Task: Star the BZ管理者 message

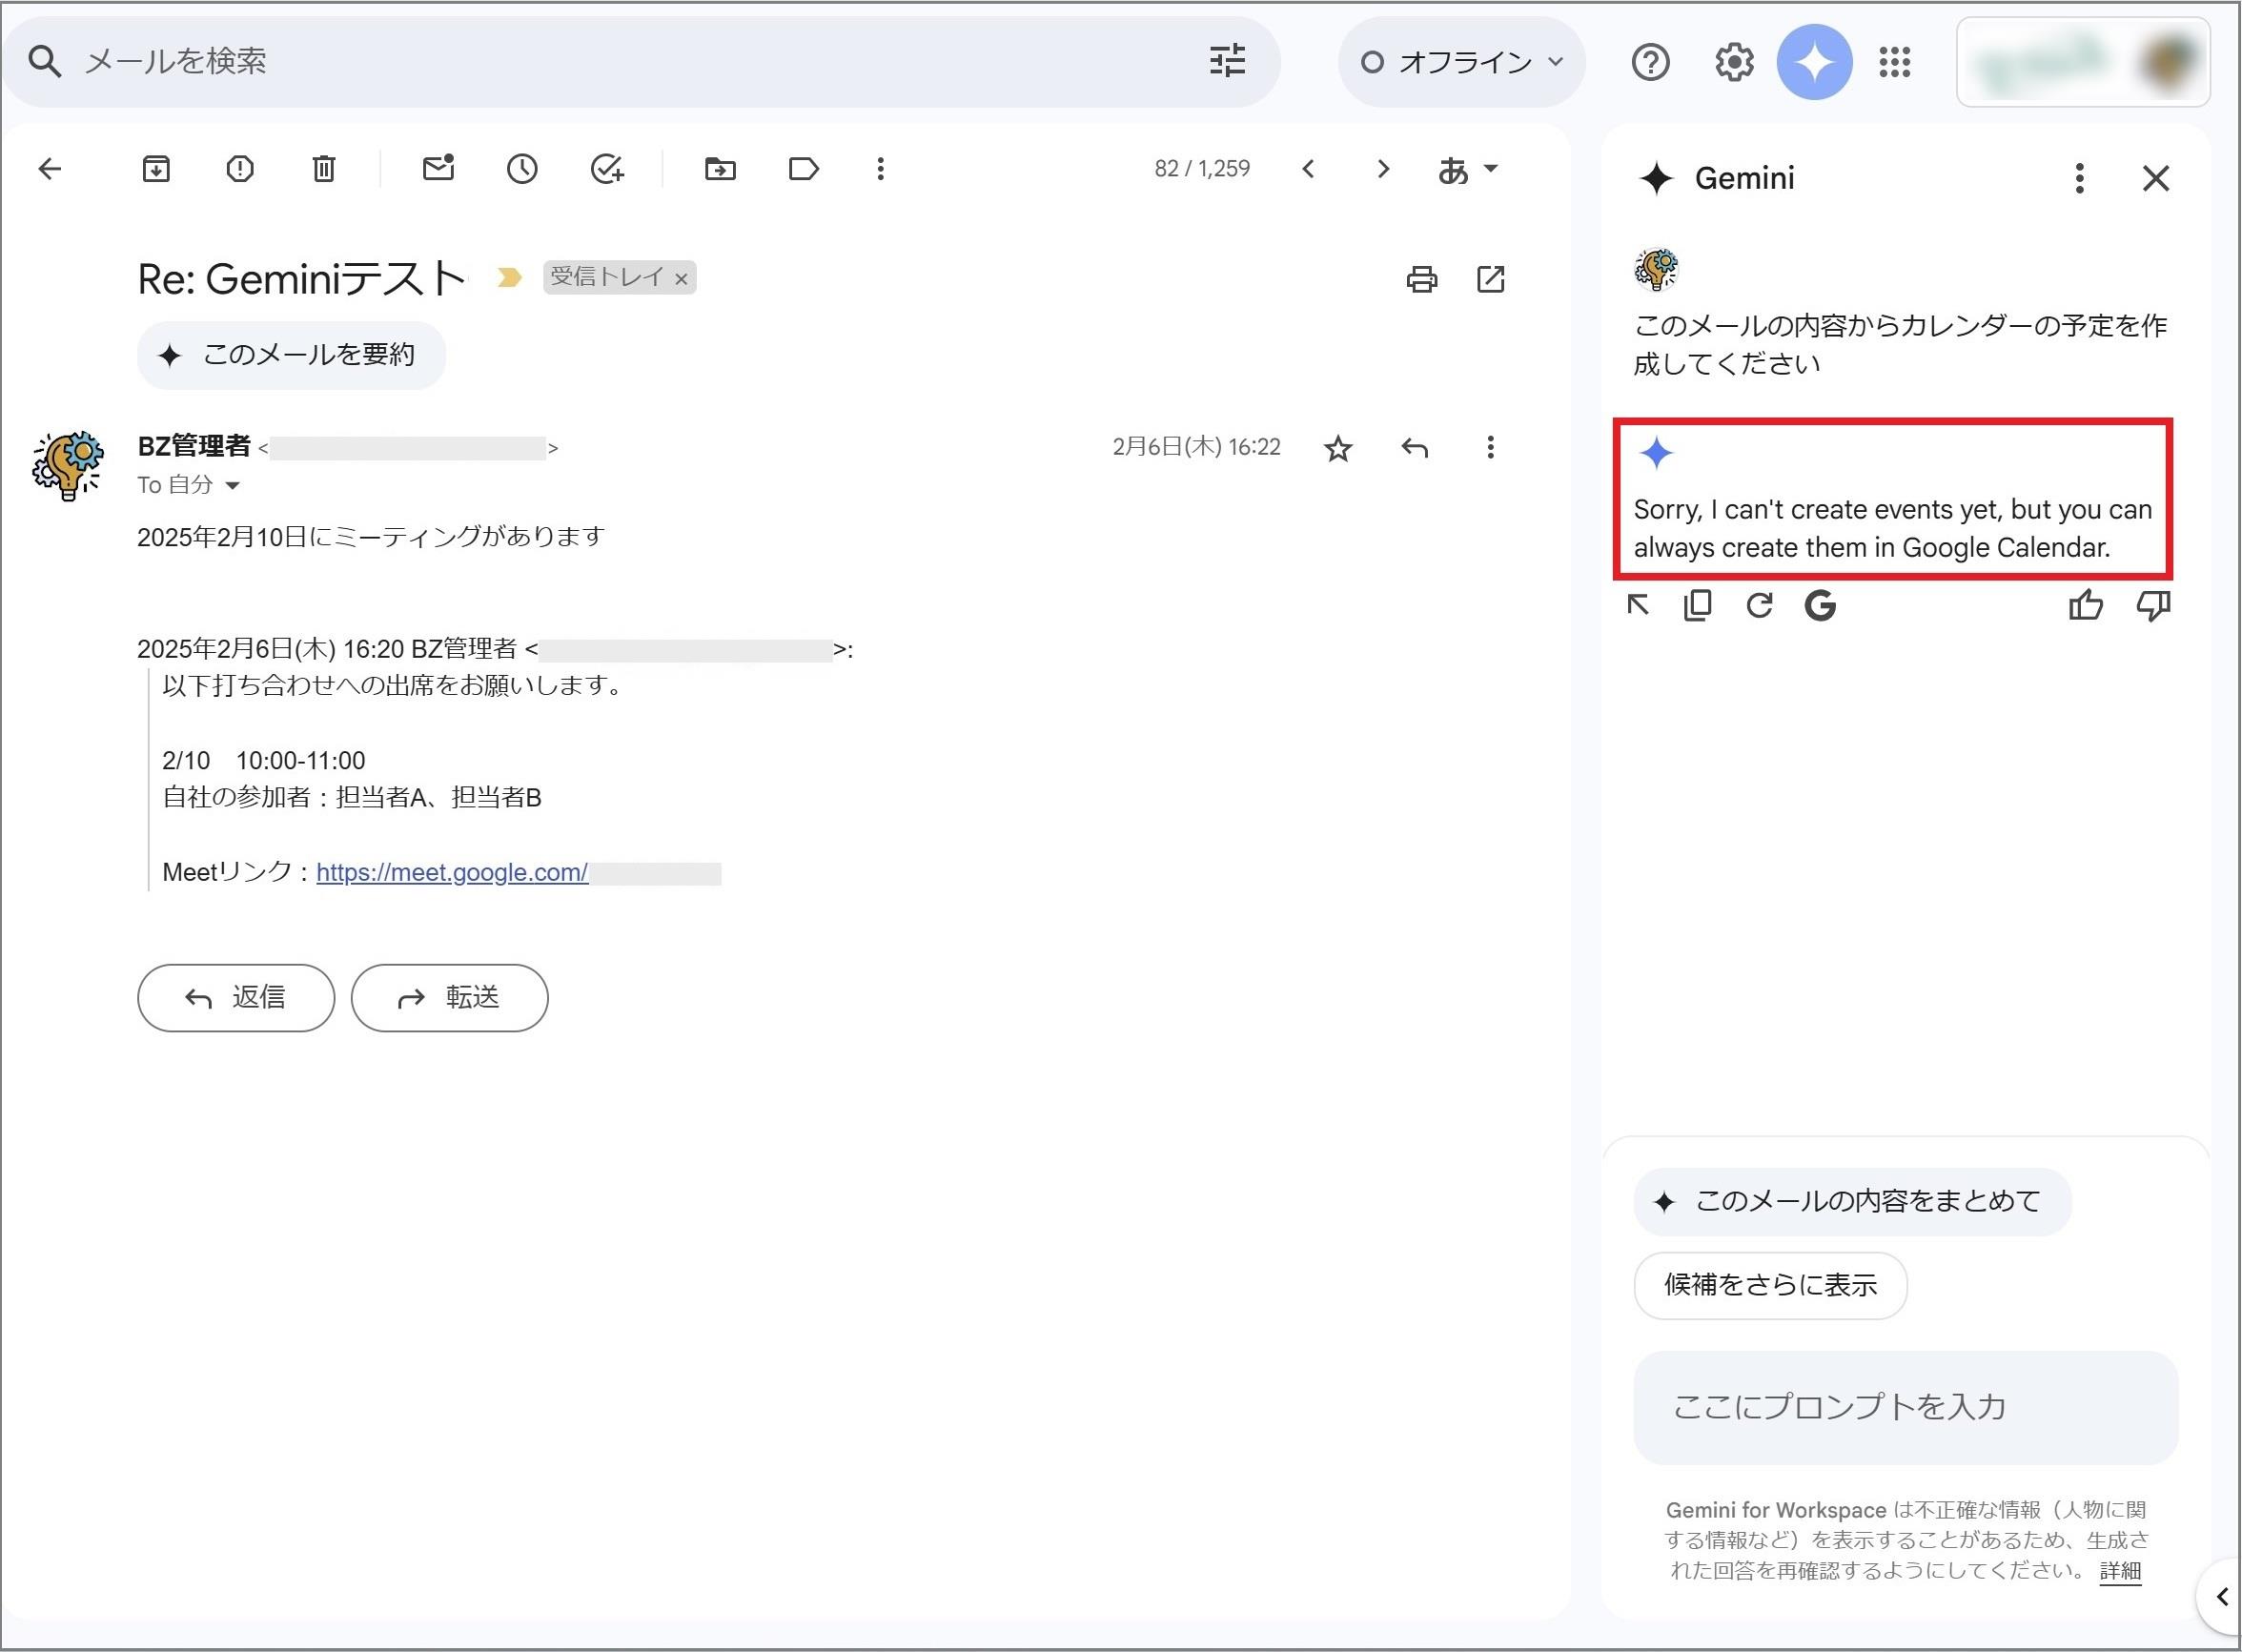Action: 1338,449
